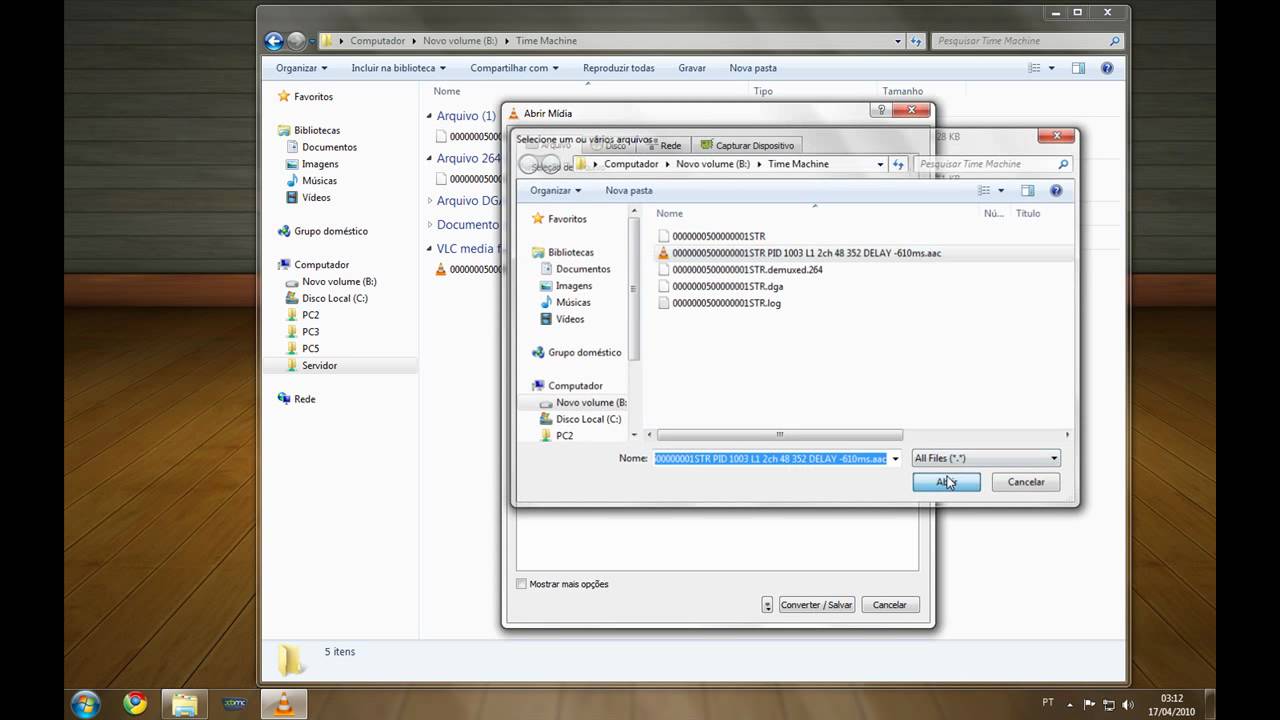
Task: Select the extensionless file 0000000500000001STR in dialog
Action: [x=719, y=236]
